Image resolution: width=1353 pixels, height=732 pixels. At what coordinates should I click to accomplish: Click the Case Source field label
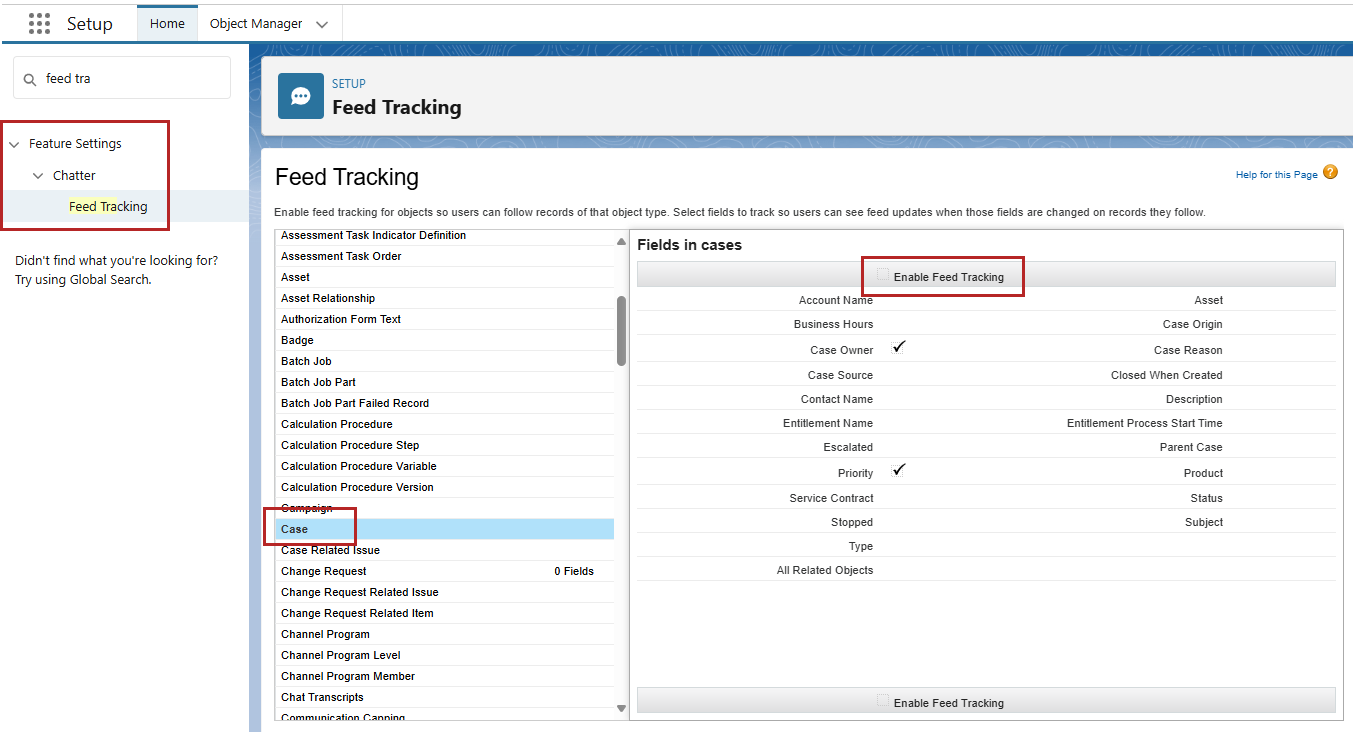click(x=840, y=375)
